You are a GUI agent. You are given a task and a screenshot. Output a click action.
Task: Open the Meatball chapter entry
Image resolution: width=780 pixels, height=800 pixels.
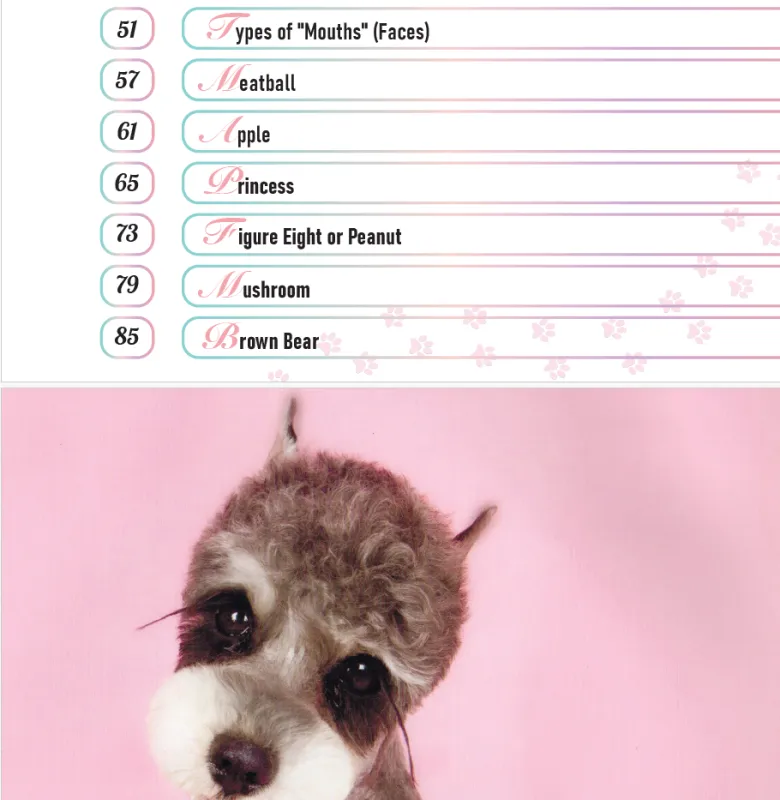(481, 80)
